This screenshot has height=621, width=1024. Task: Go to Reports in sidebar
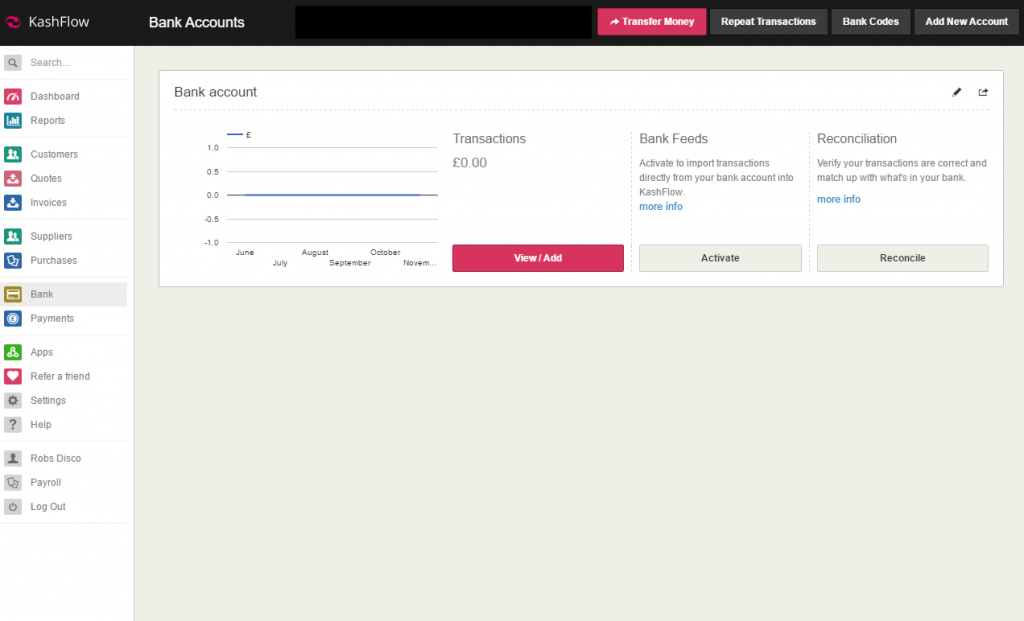click(48, 121)
